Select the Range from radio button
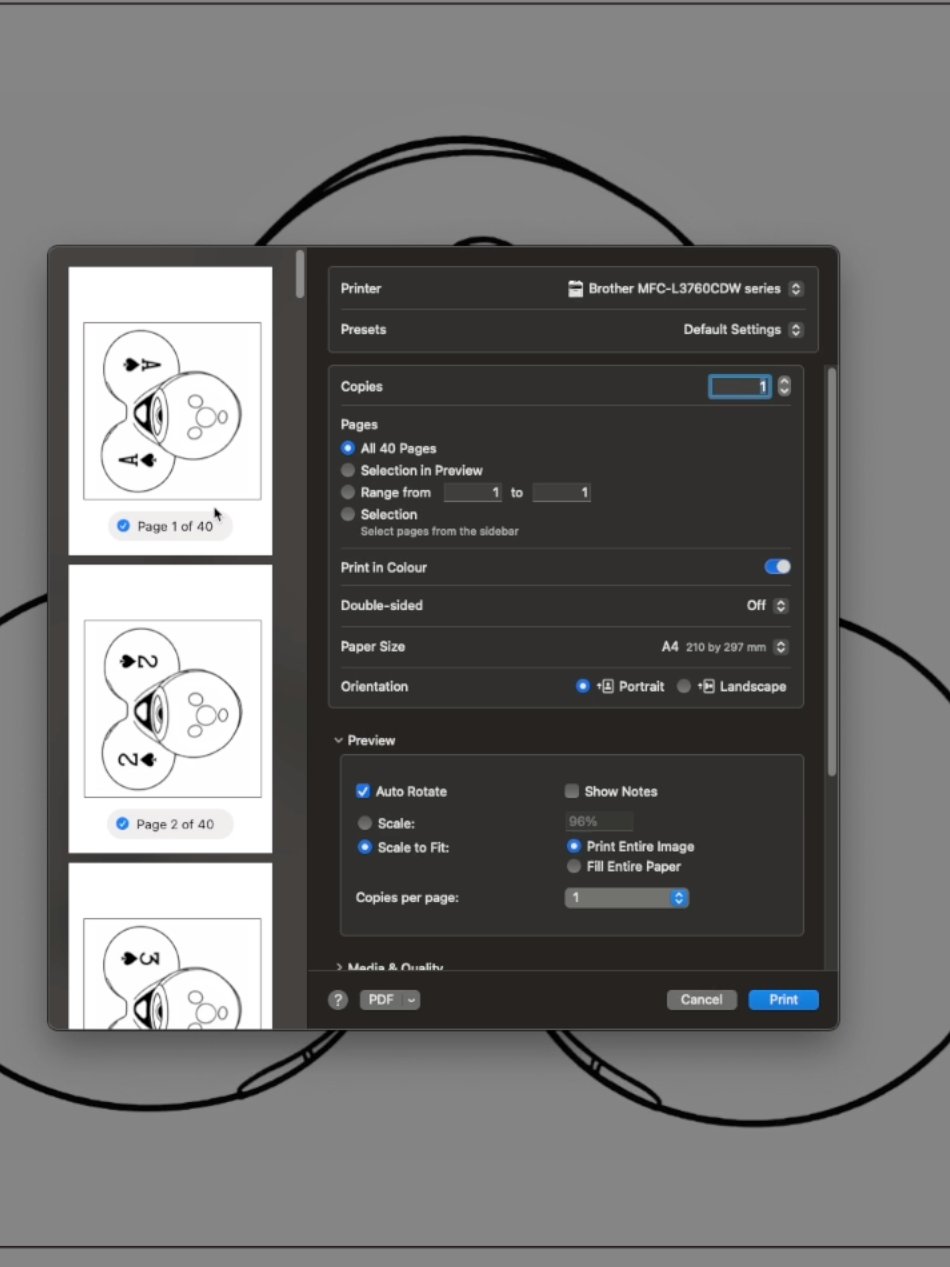950x1267 pixels. [348, 492]
